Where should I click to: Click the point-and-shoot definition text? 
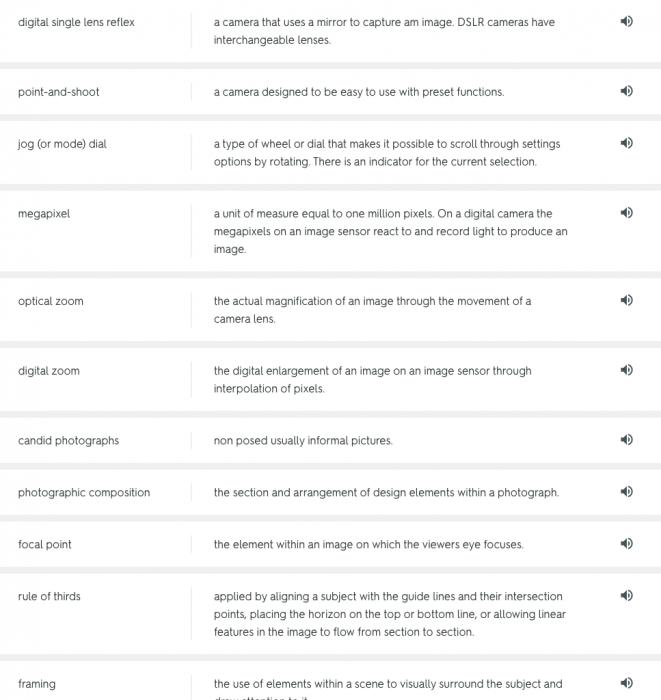coord(358,92)
